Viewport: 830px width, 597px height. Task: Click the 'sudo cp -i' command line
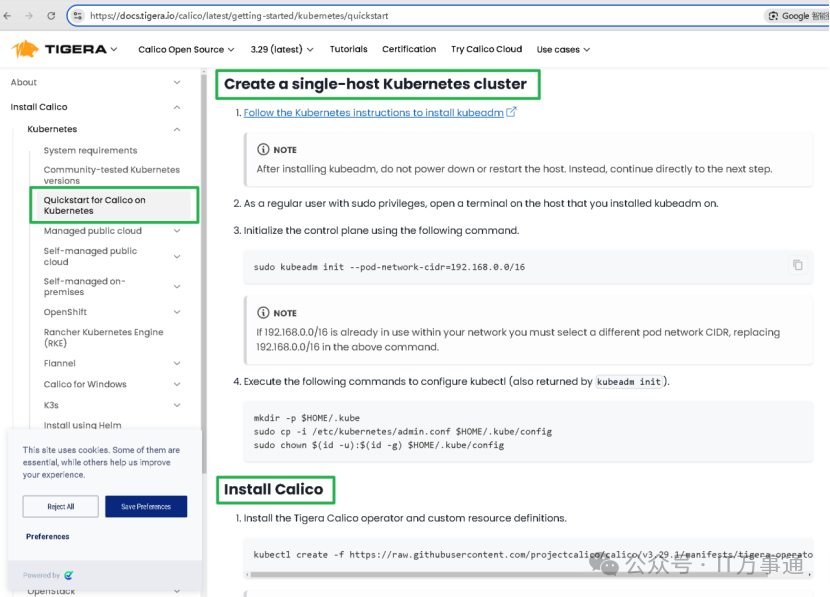pos(402,431)
